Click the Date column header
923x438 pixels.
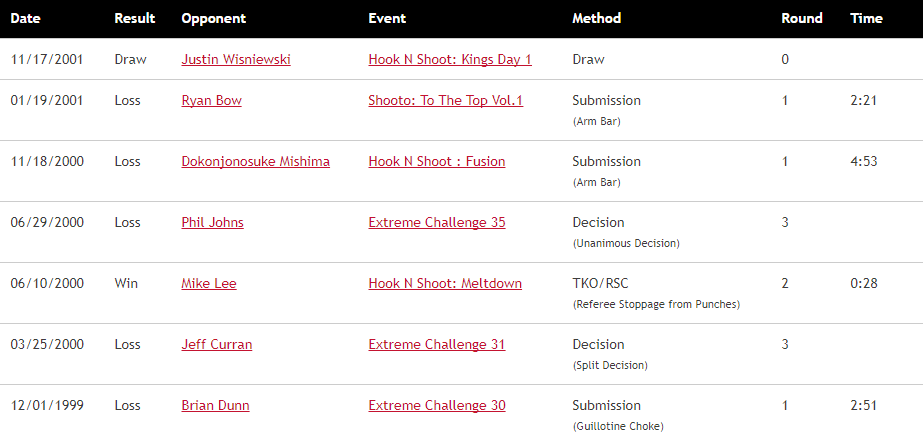coord(26,18)
